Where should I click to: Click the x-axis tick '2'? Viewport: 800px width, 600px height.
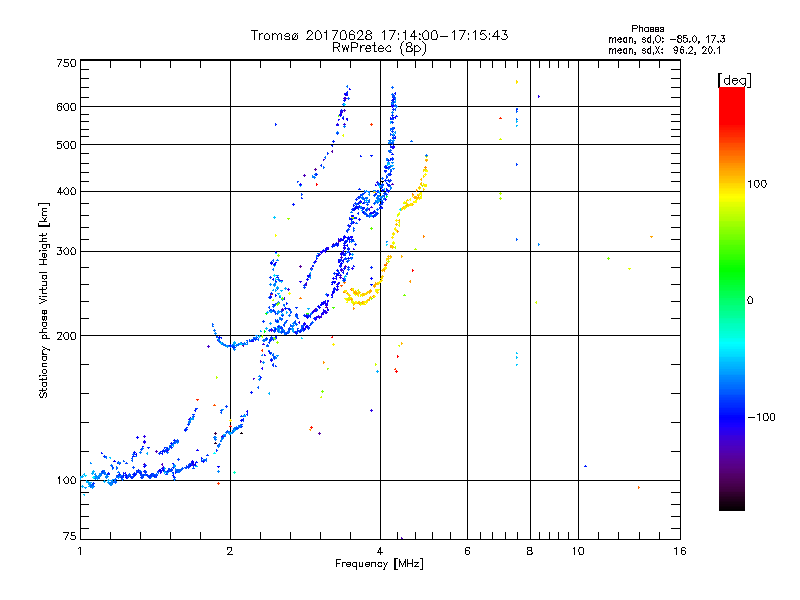coord(230,551)
